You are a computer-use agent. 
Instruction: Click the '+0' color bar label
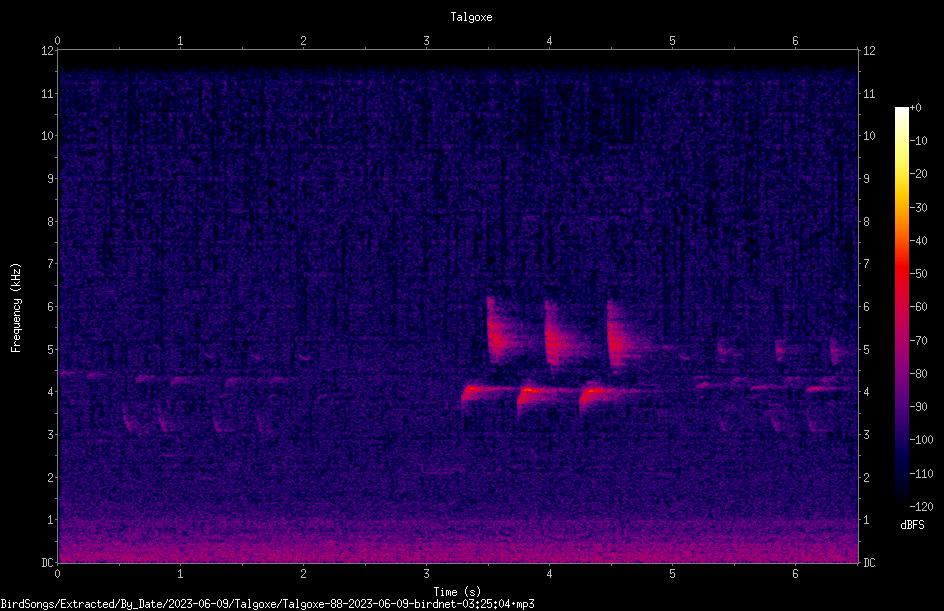pyautogui.click(x=915, y=108)
